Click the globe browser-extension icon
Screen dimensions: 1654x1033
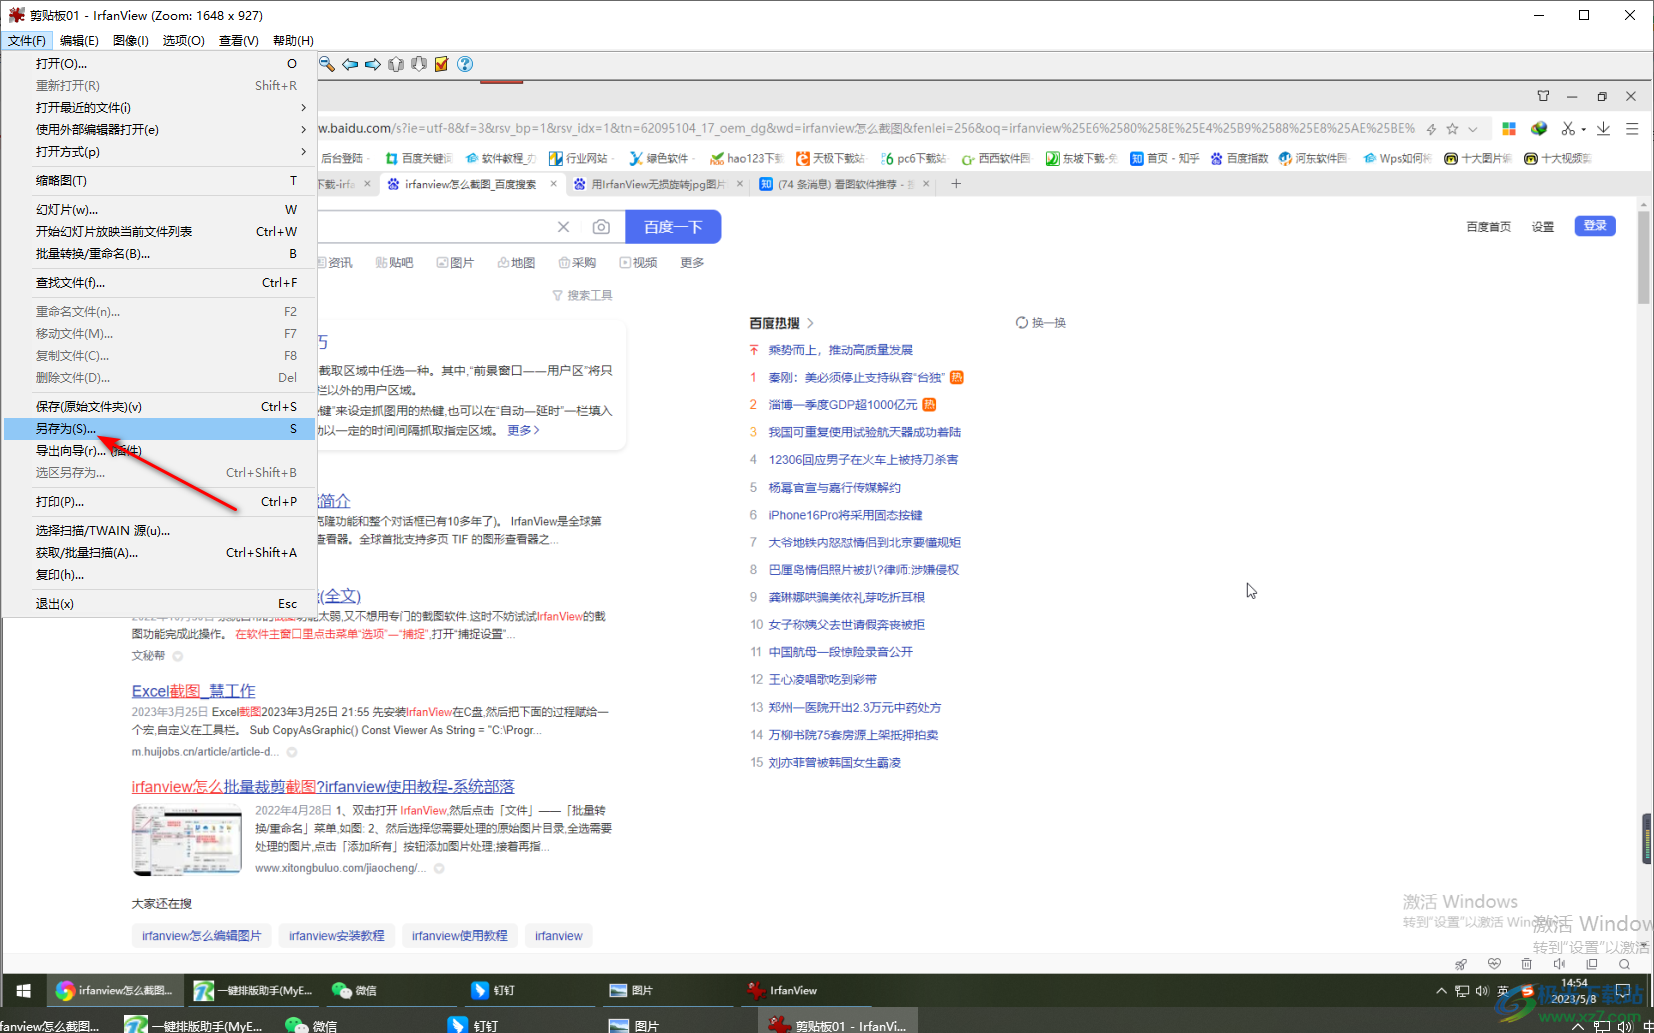point(1539,128)
